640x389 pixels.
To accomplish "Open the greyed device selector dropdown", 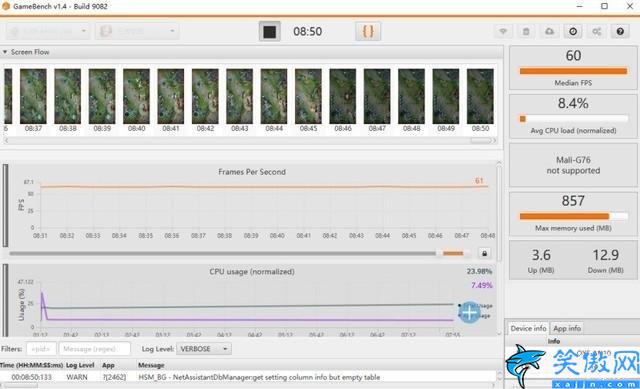I will (48, 31).
